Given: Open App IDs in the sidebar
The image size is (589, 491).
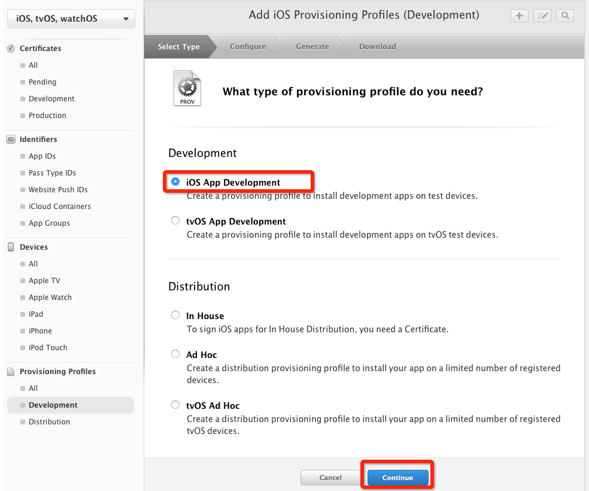Looking at the screenshot, I should 42,156.
